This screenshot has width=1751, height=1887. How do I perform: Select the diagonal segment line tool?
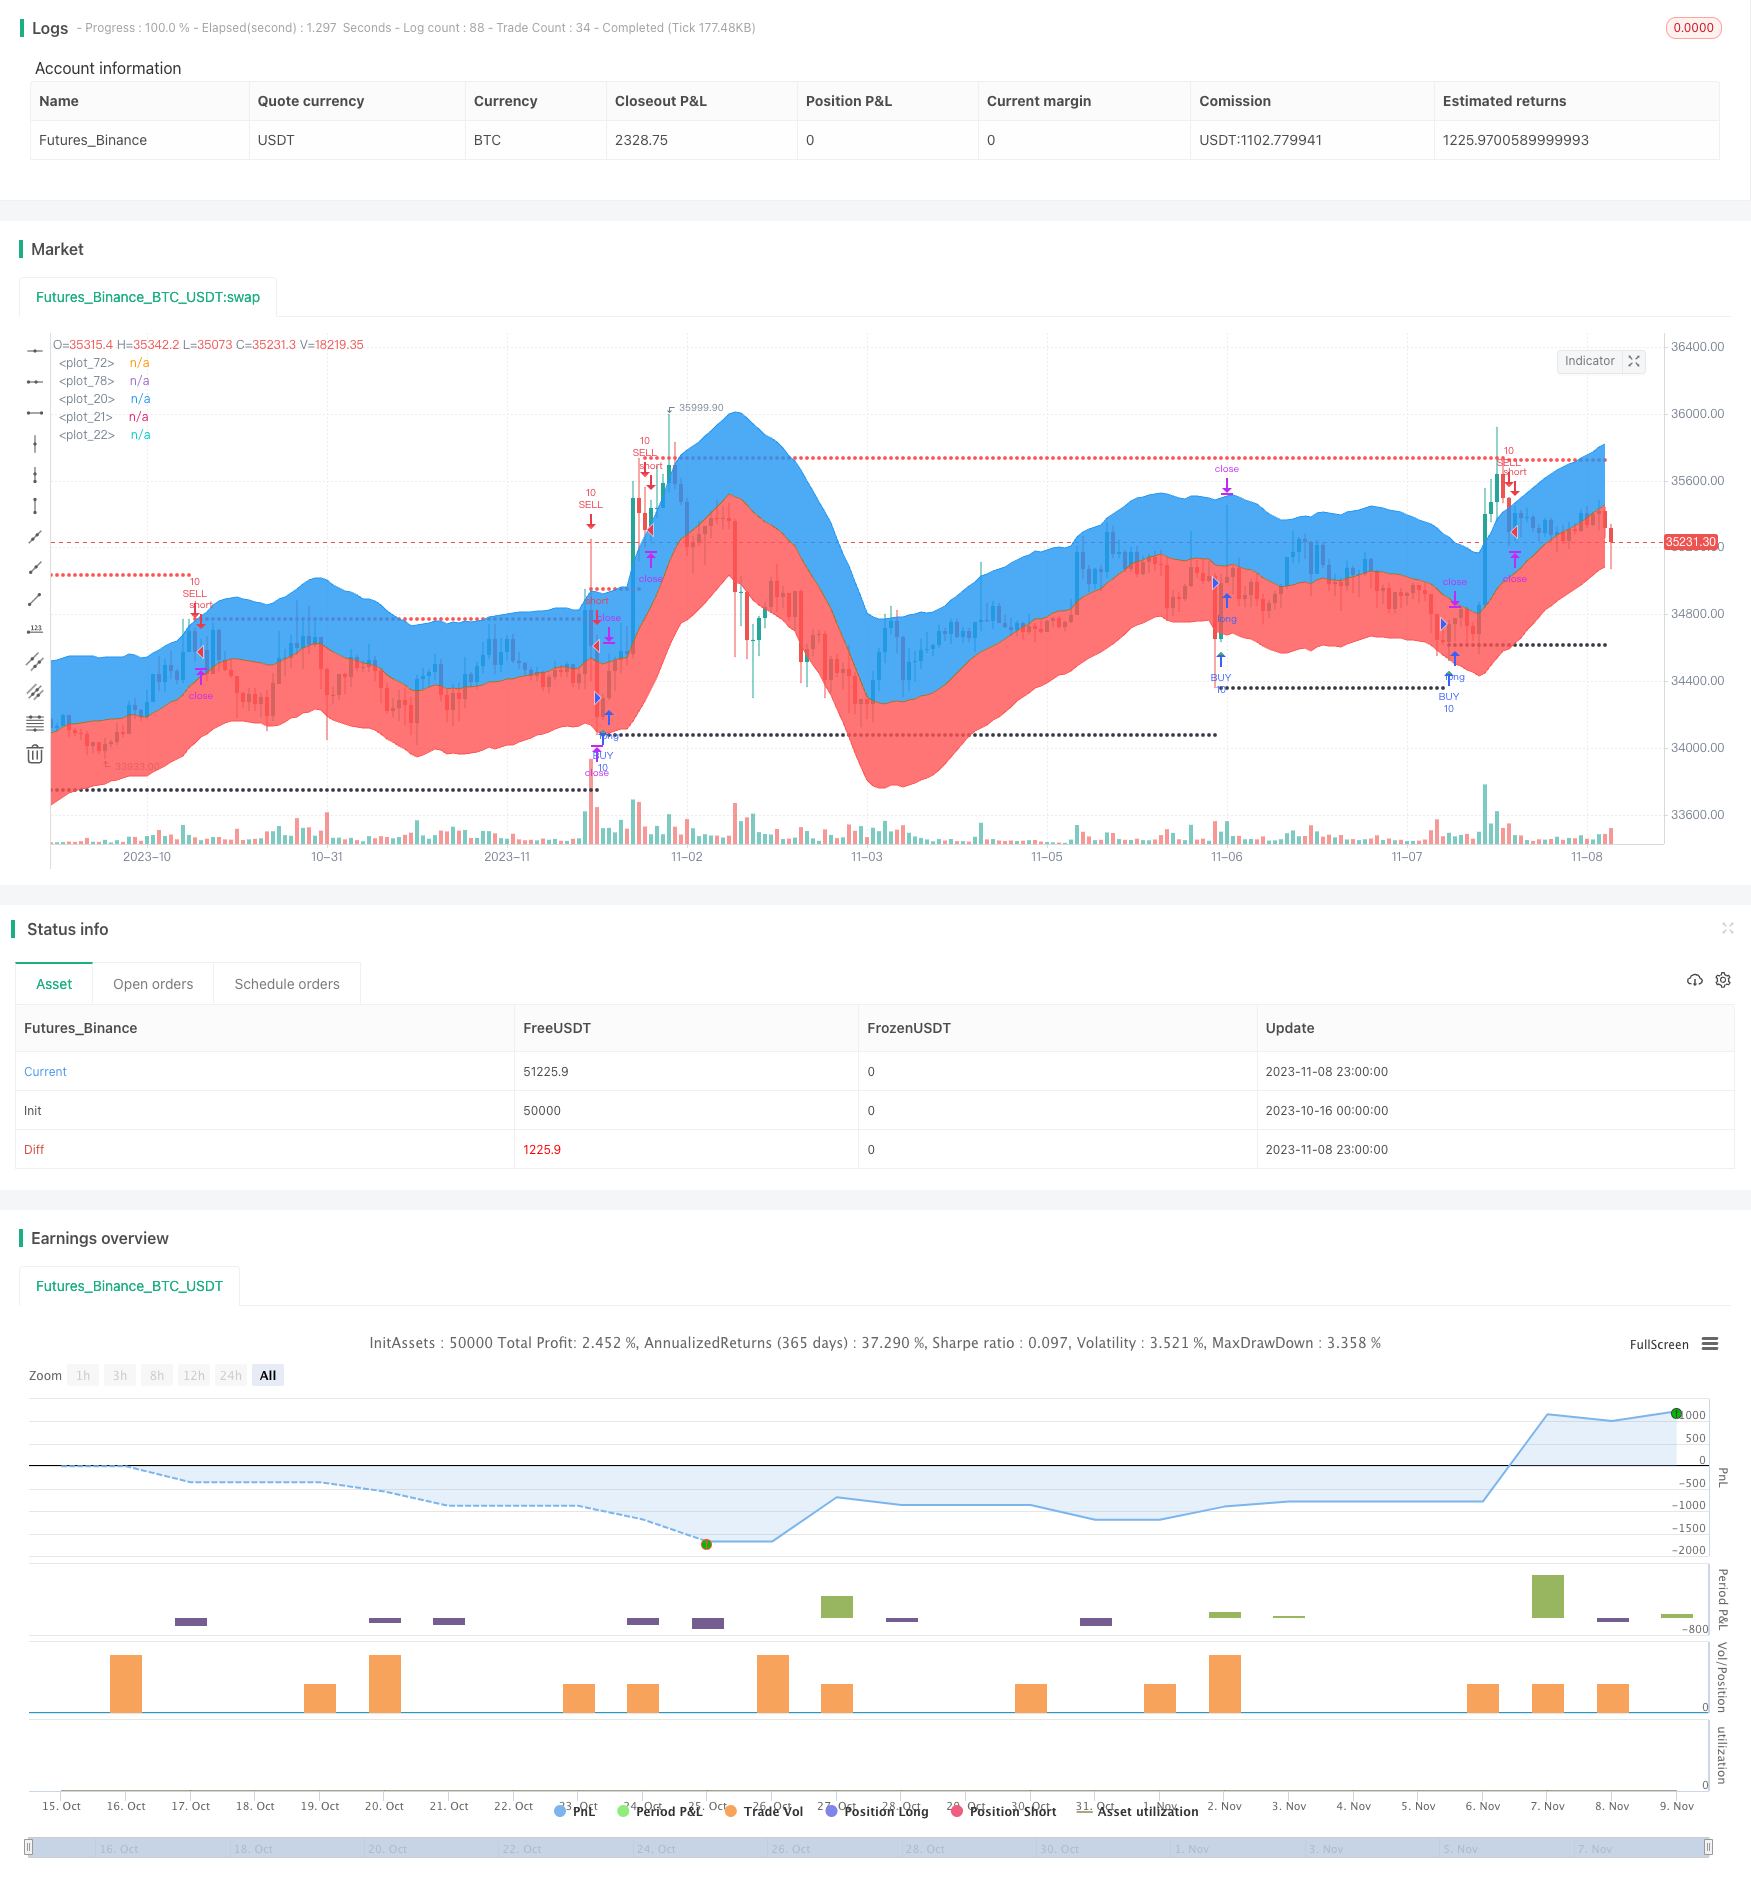point(35,599)
